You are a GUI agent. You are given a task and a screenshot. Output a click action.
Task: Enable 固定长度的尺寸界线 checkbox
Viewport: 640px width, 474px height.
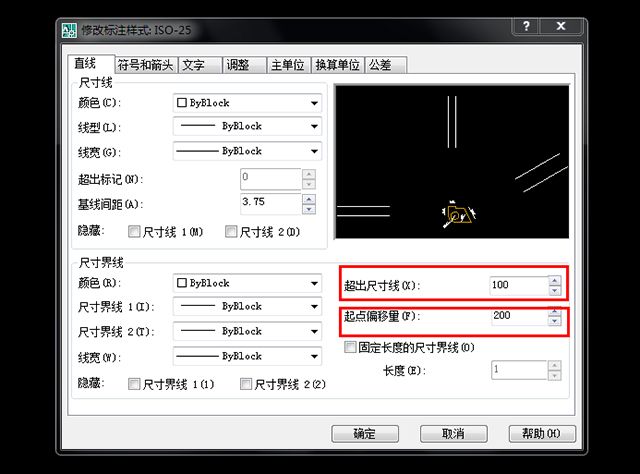click(x=350, y=347)
